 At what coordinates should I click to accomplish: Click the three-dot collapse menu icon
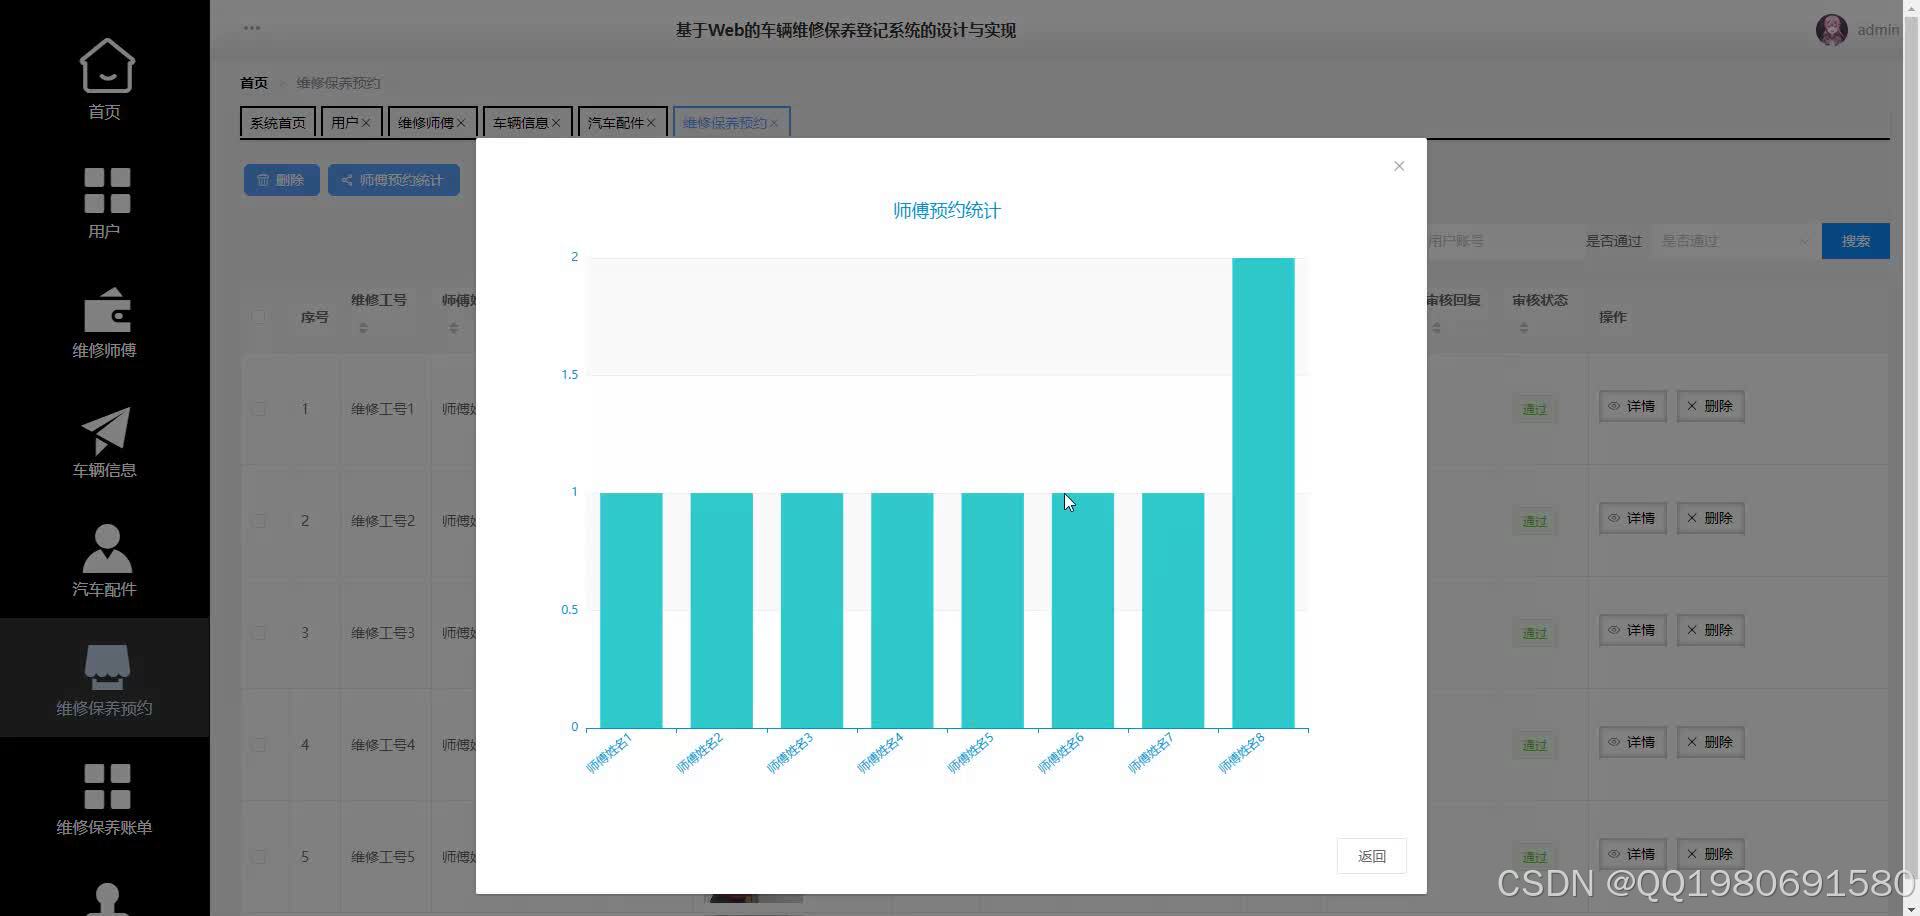252,28
